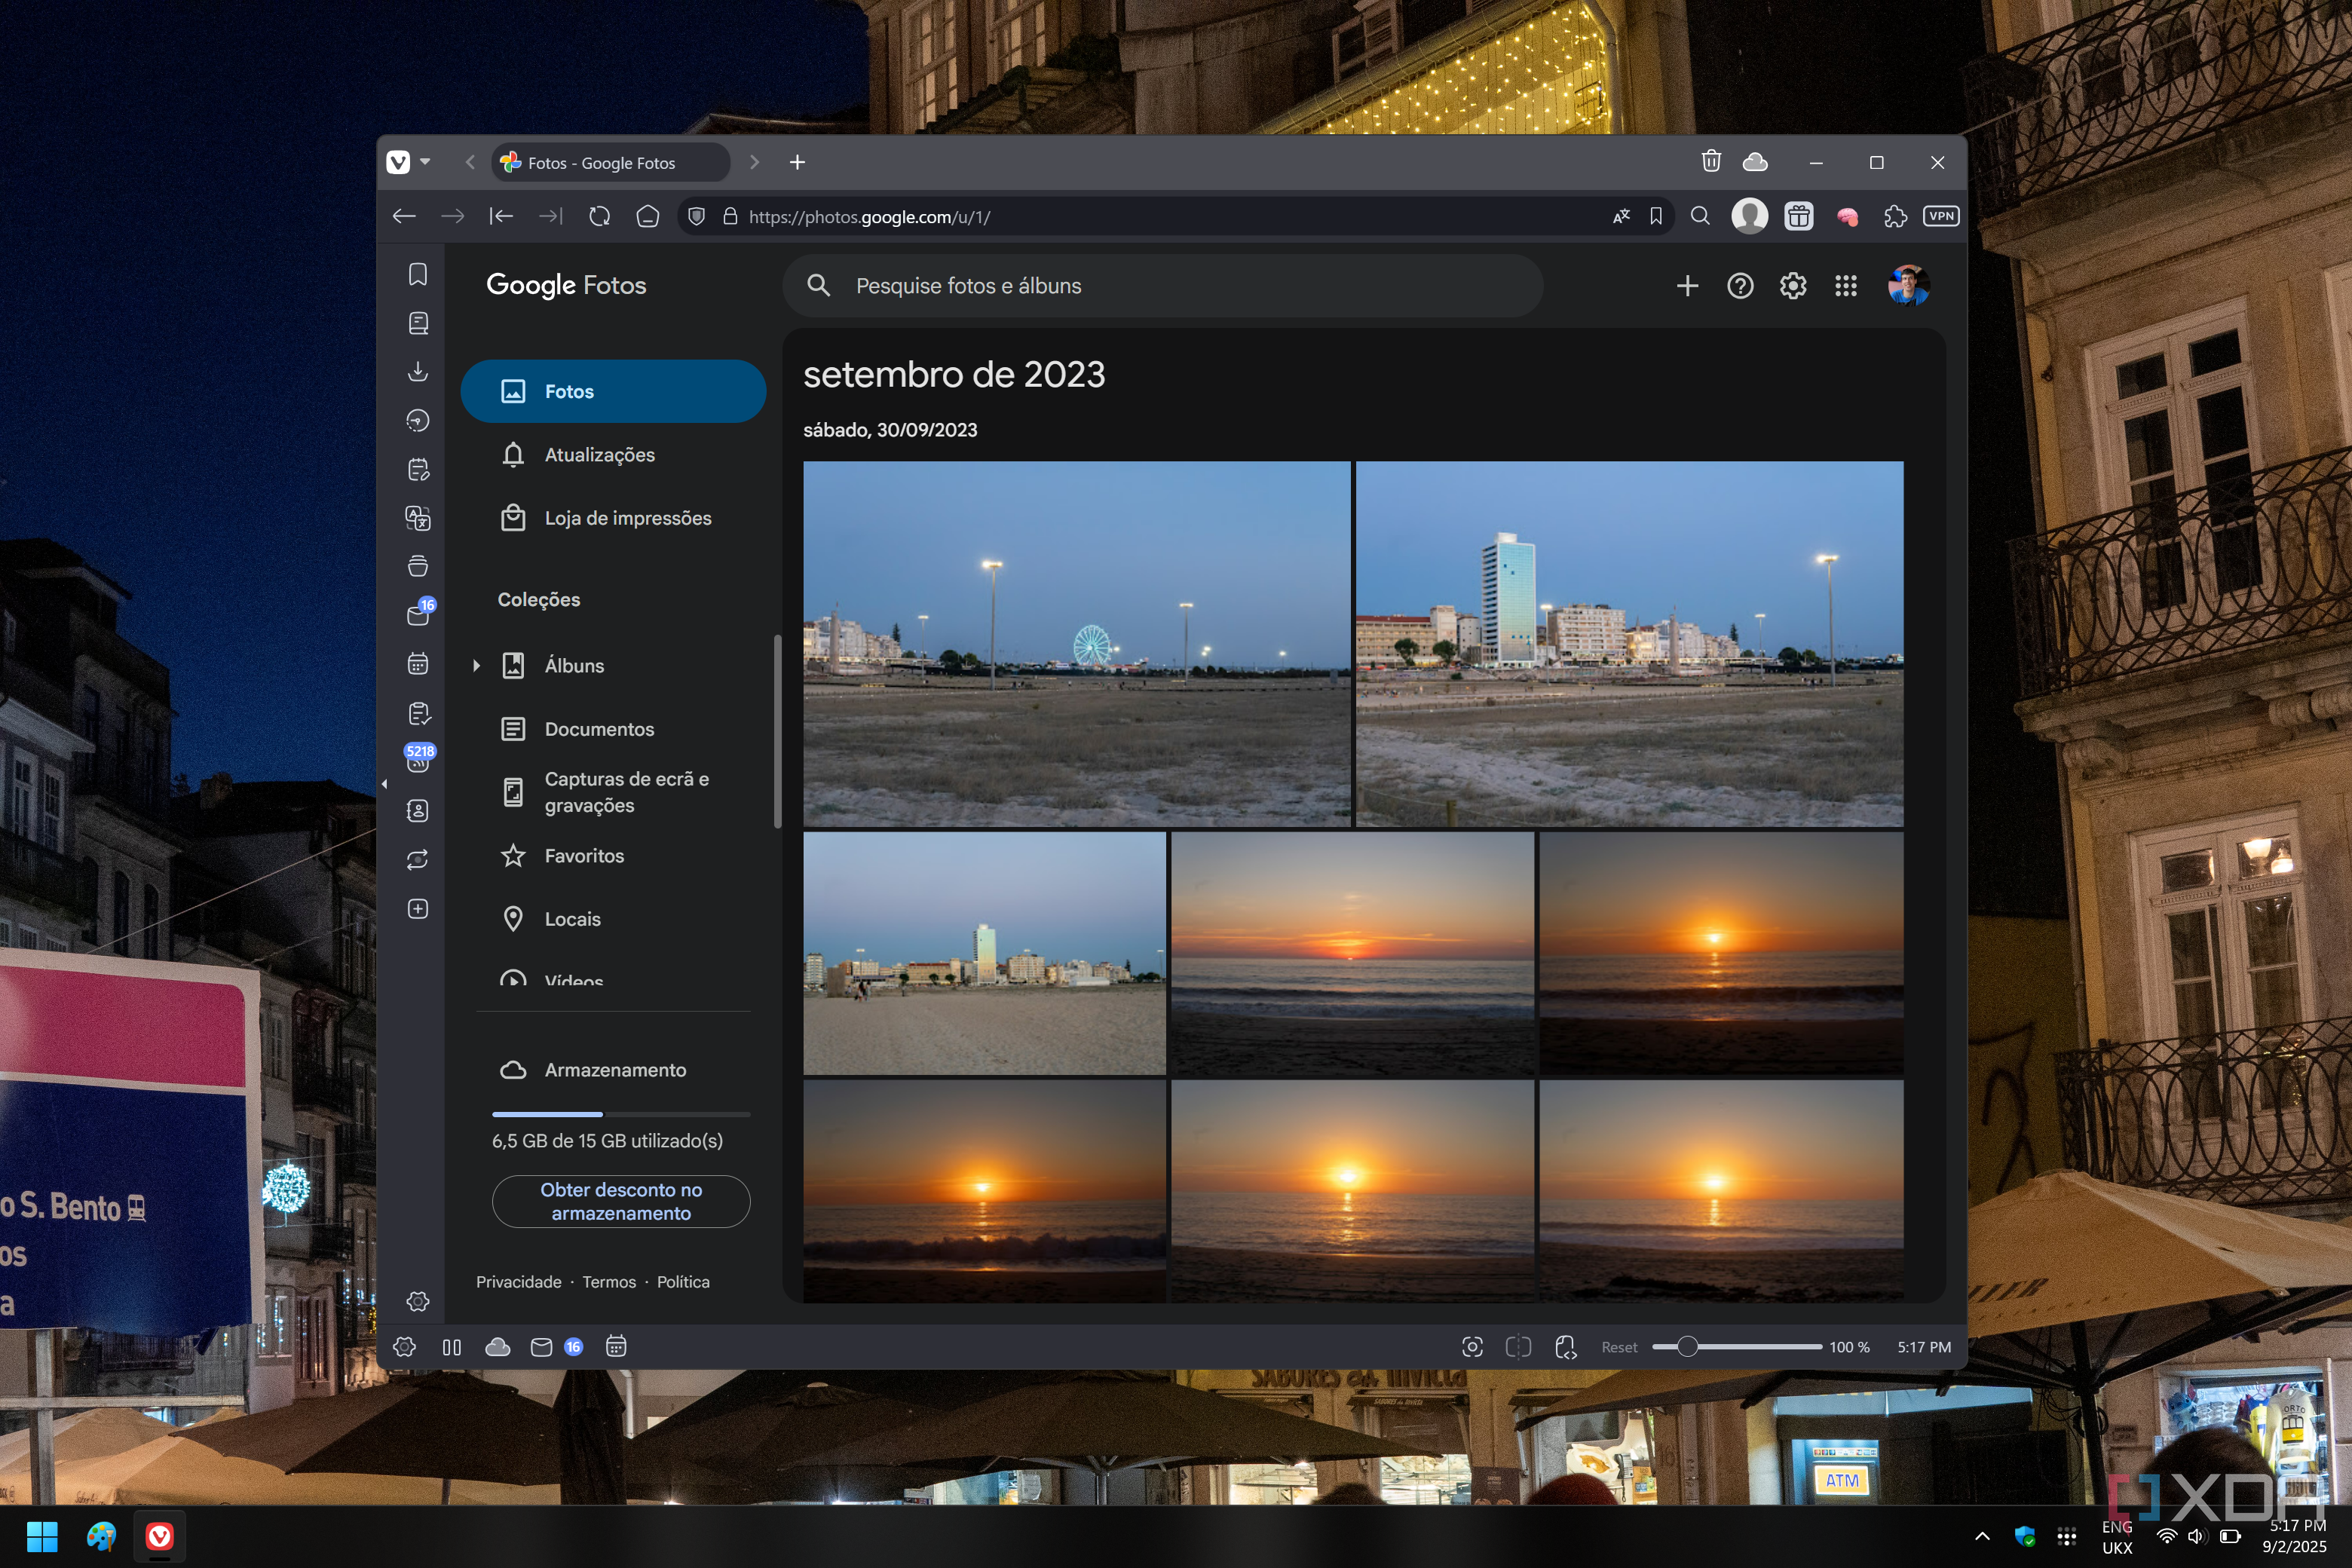Open the Reading List panel
The height and width of the screenshot is (1568, 2352).
click(418, 323)
